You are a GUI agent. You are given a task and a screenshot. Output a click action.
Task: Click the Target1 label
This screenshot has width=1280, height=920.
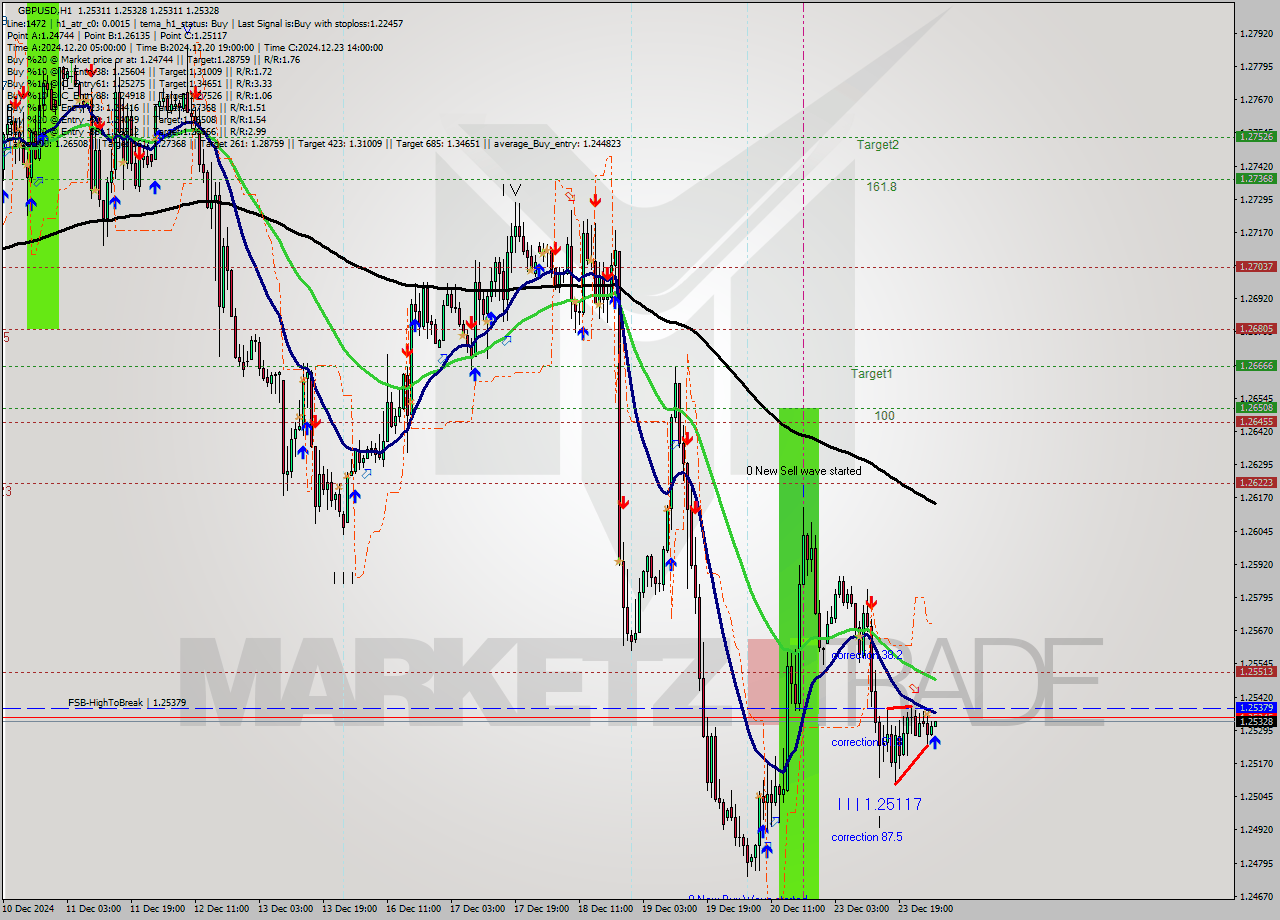[872, 373]
